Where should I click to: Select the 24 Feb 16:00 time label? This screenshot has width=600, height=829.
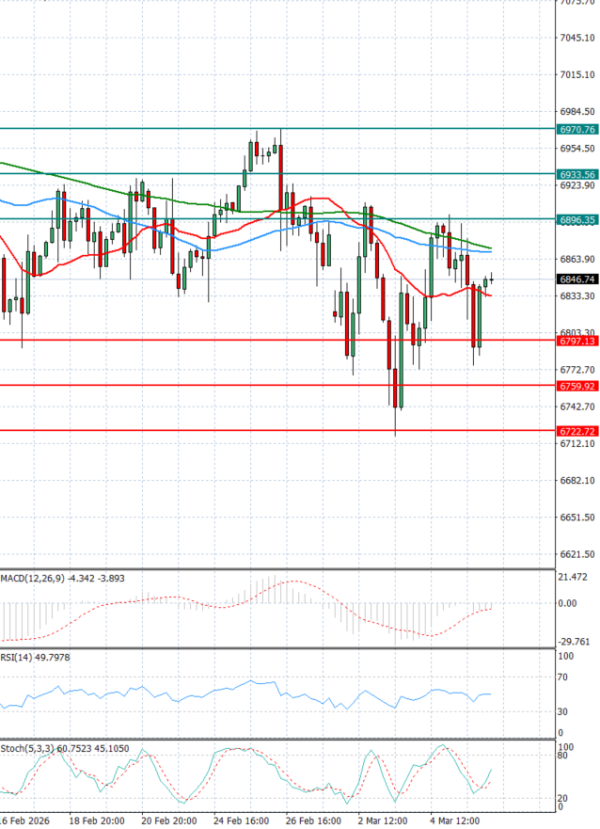point(243,819)
